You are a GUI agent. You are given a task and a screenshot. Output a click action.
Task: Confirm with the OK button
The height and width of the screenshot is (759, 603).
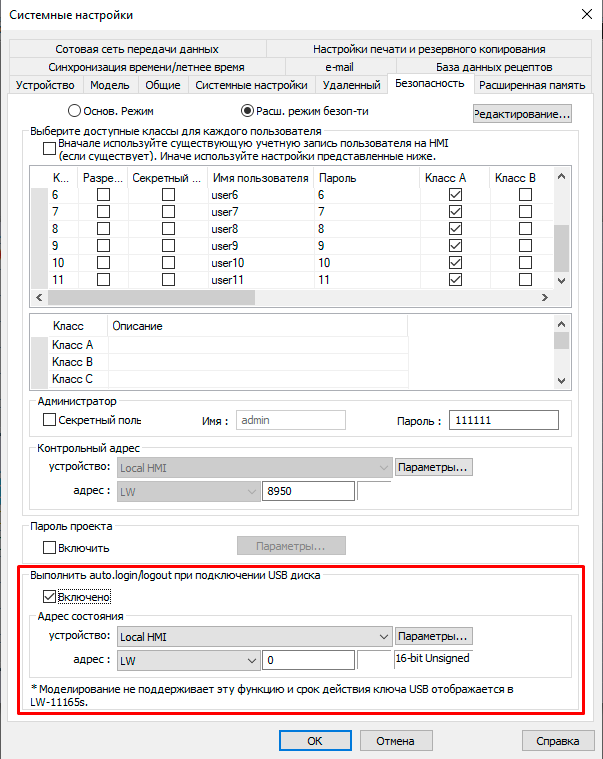(315, 741)
